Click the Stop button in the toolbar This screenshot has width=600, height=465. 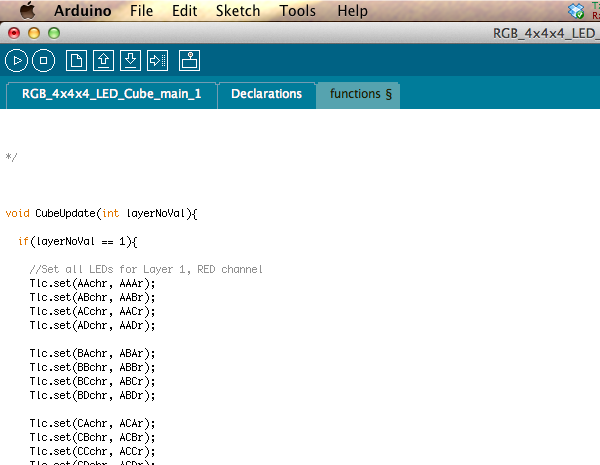[x=44, y=60]
